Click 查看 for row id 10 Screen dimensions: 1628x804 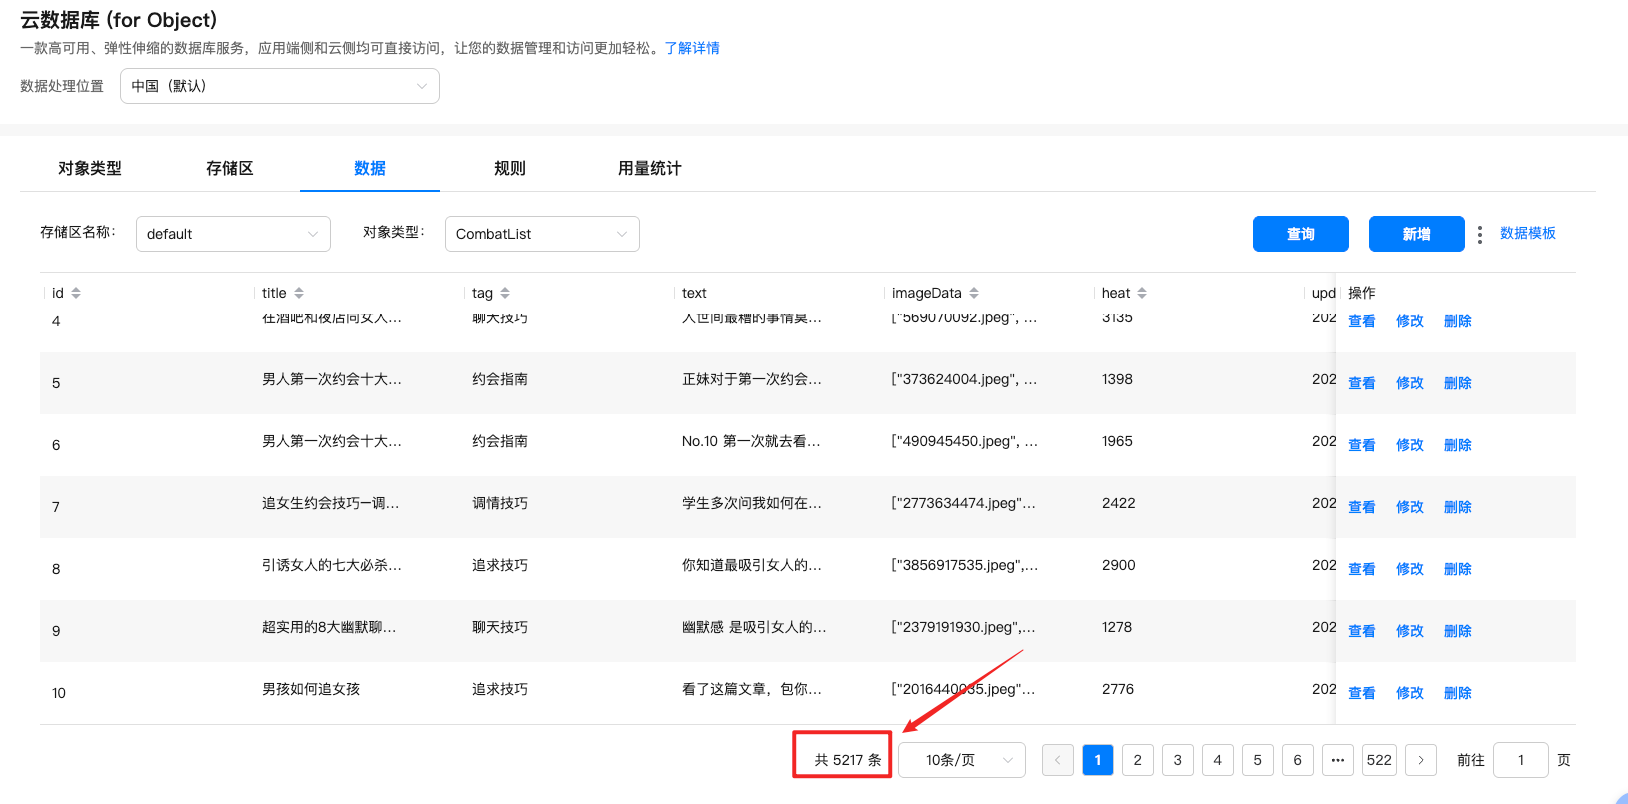1362,693
